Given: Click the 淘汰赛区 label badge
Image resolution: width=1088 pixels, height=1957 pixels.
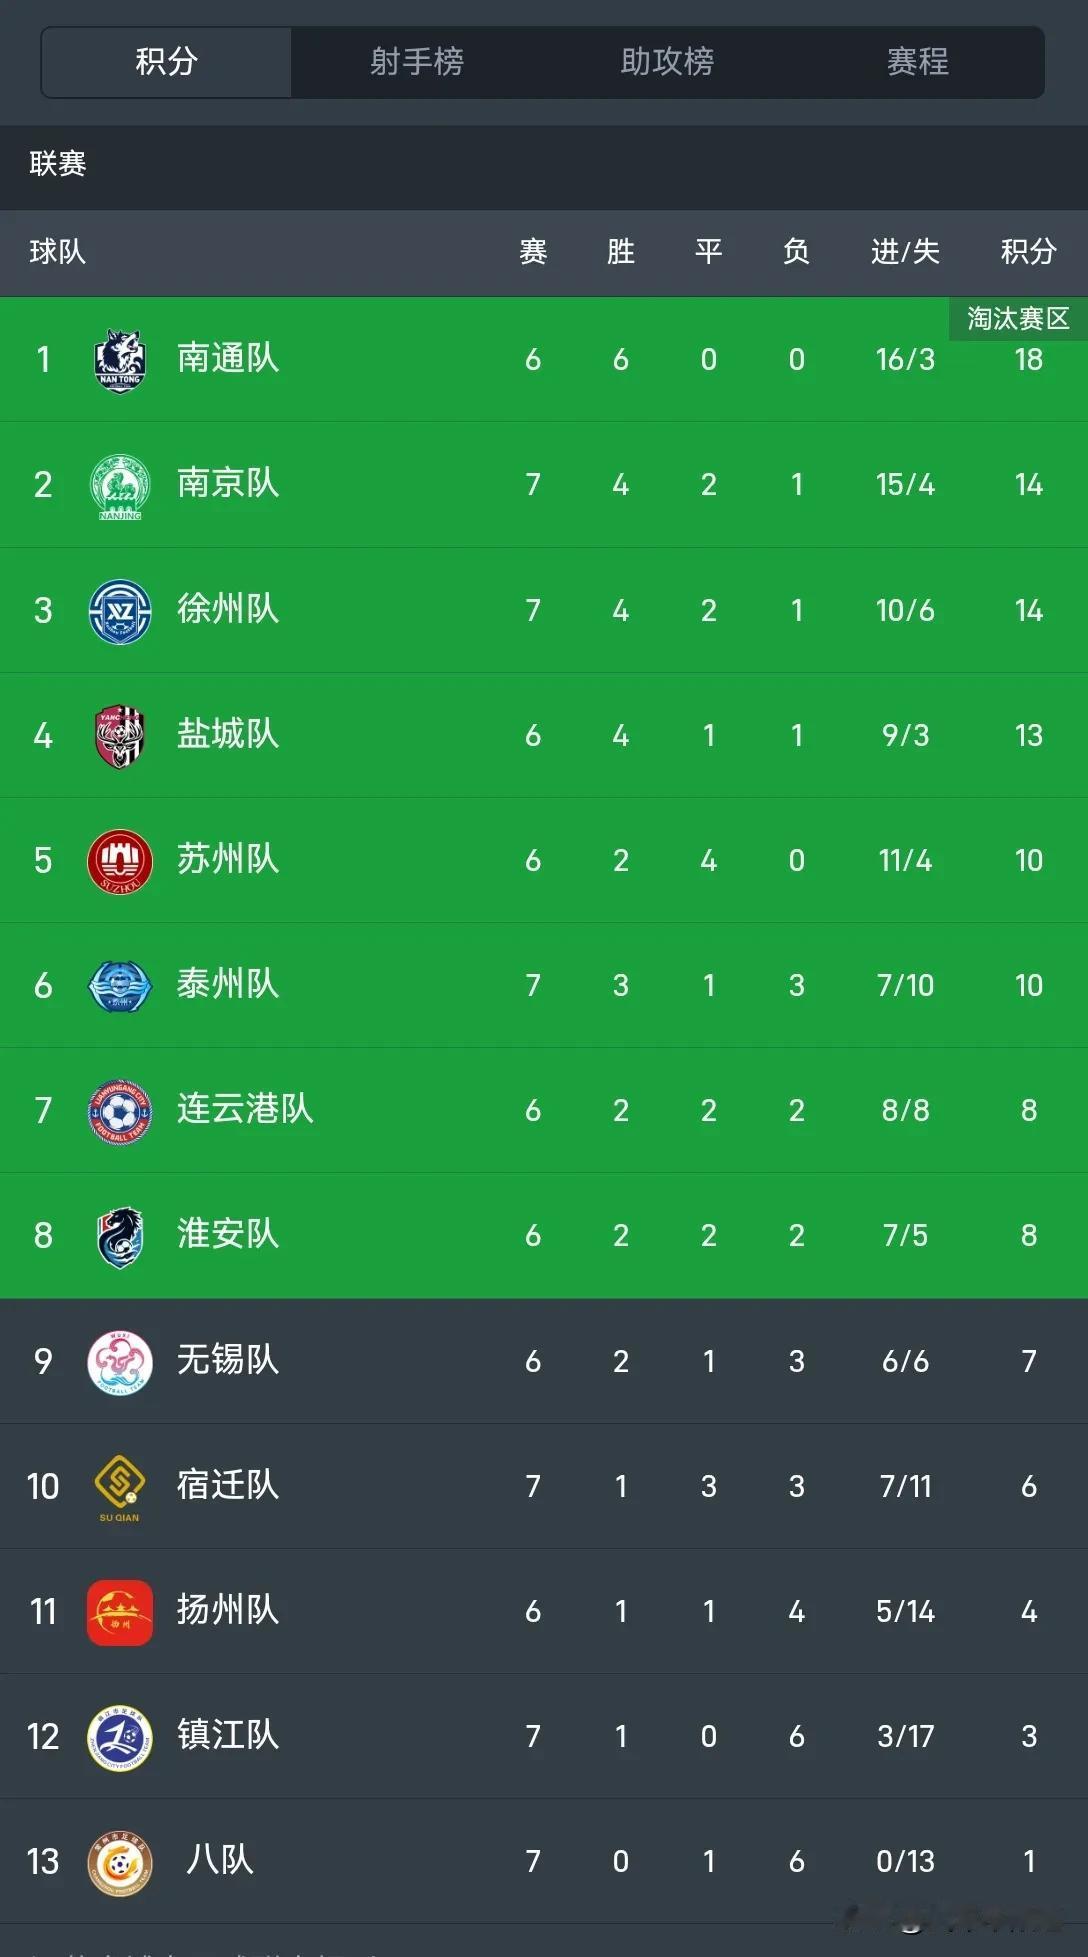Looking at the screenshot, I should pyautogui.click(x=1018, y=319).
